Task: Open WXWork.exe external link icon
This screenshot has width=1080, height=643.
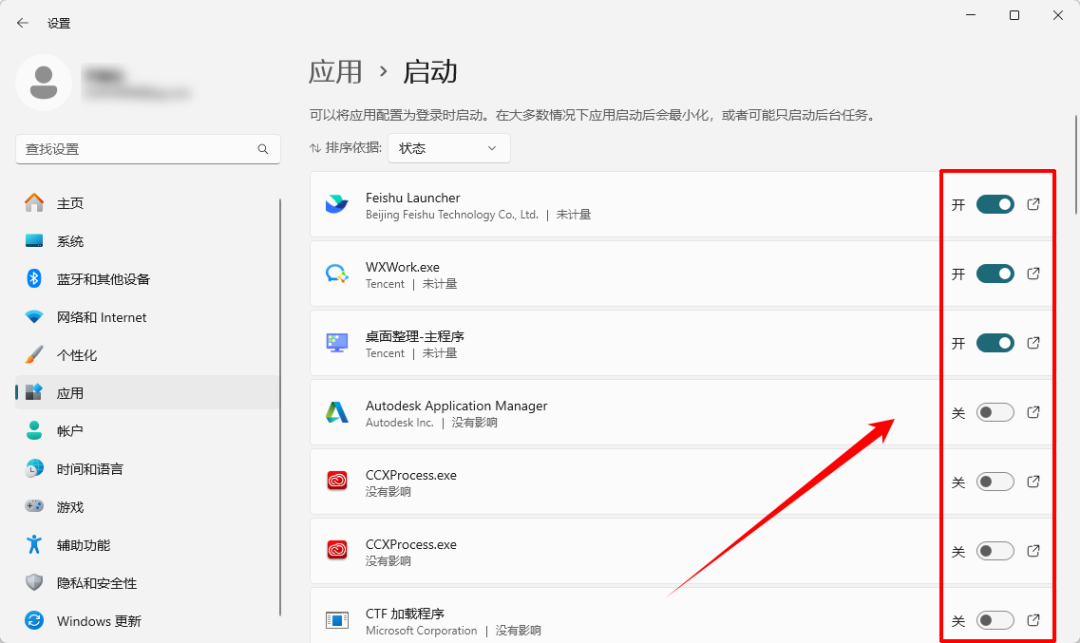Action: click(x=1033, y=274)
